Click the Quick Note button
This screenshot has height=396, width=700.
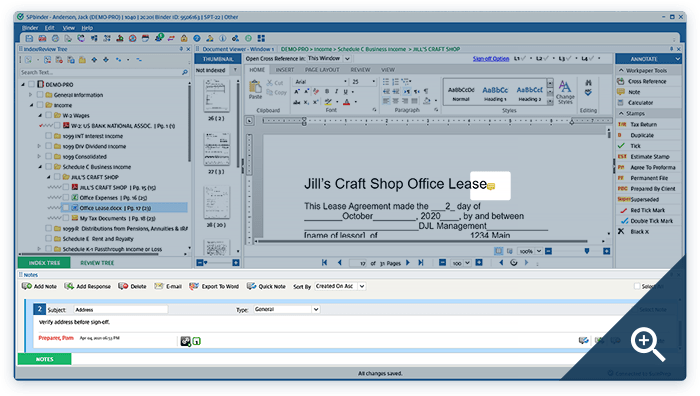[266, 286]
